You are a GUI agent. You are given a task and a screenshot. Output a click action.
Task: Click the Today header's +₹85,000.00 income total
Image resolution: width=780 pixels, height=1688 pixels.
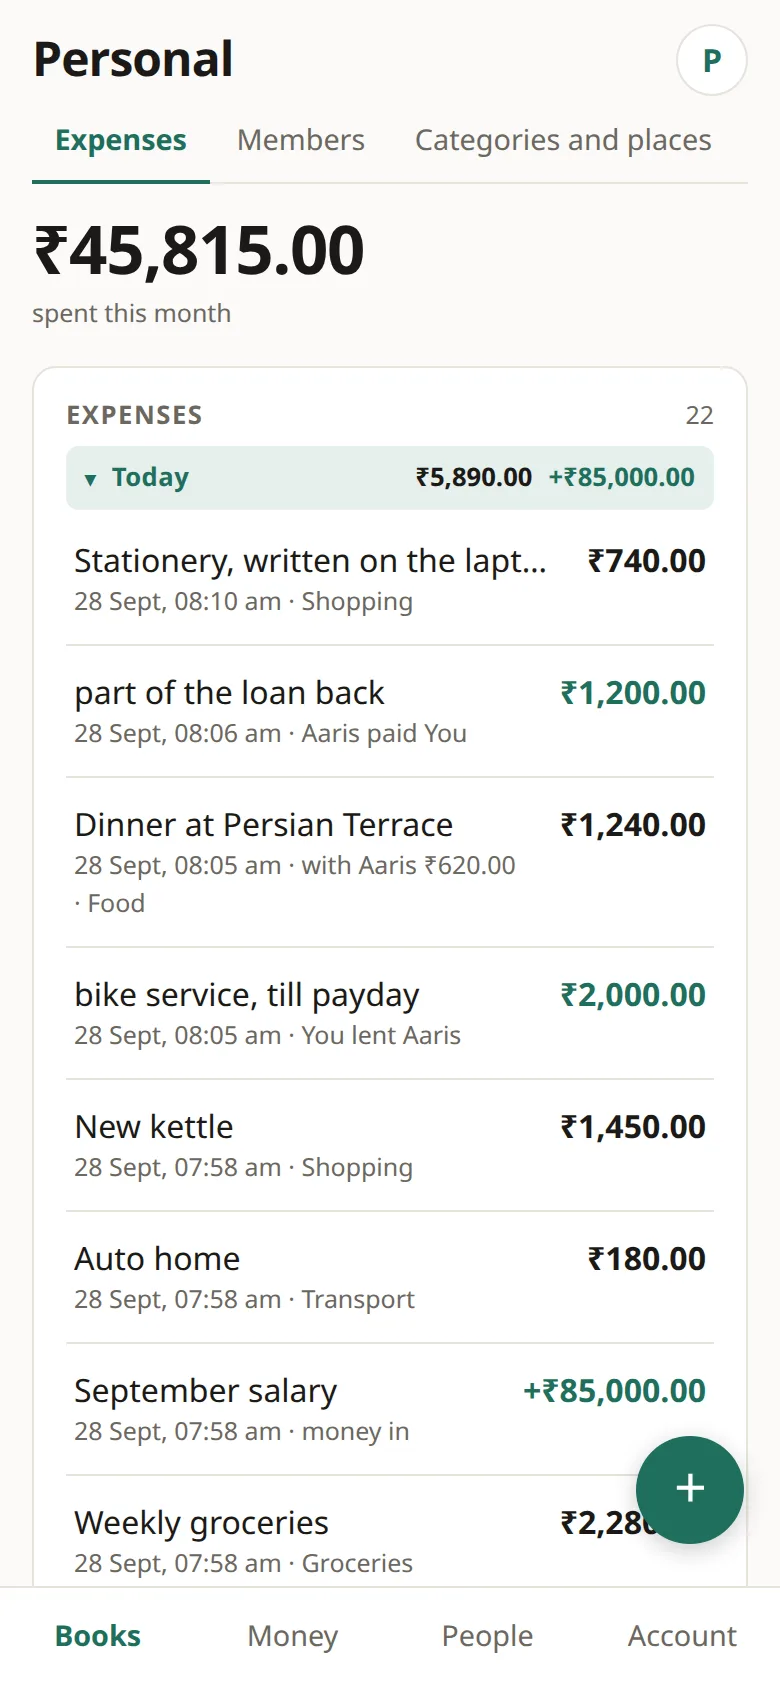[x=621, y=477]
